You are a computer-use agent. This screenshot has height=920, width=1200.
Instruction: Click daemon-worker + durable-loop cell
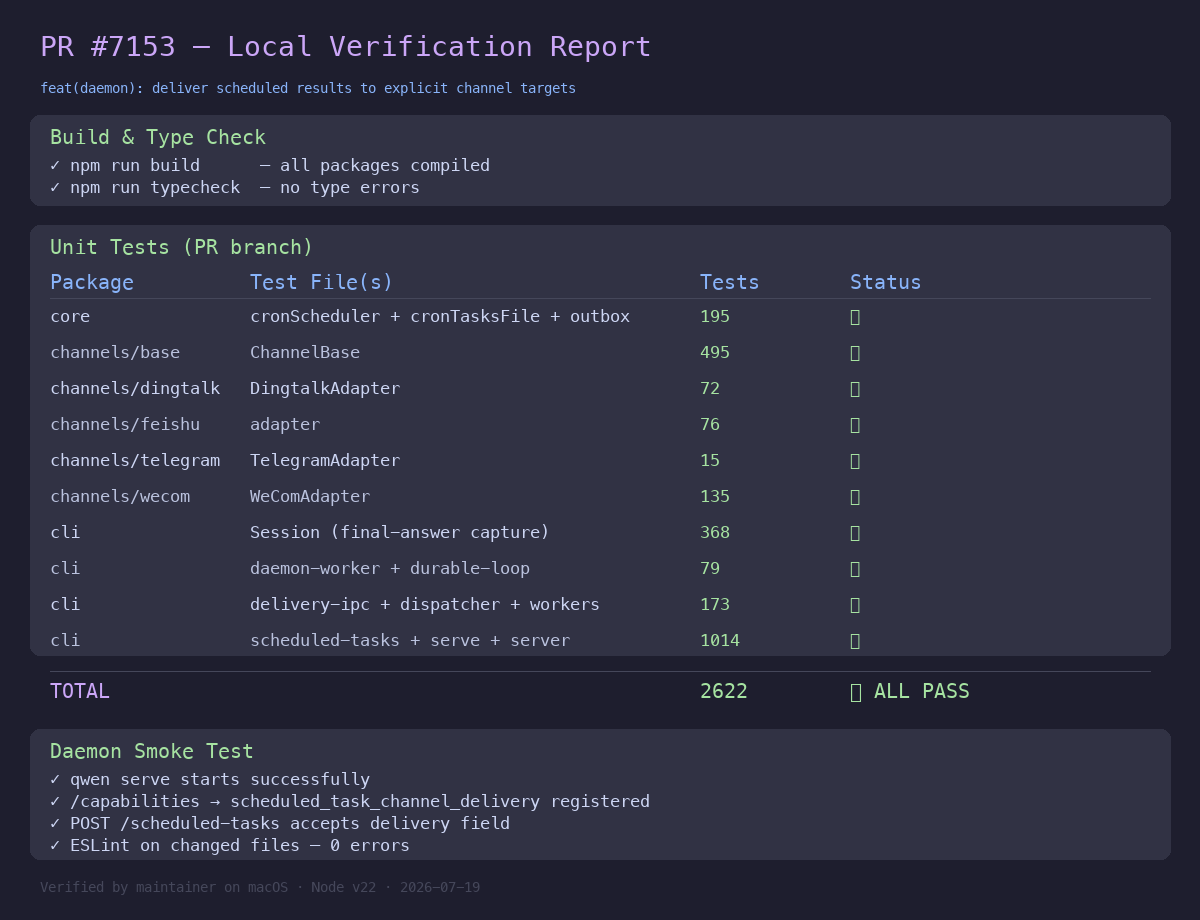pyautogui.click(x=390, y=568)
